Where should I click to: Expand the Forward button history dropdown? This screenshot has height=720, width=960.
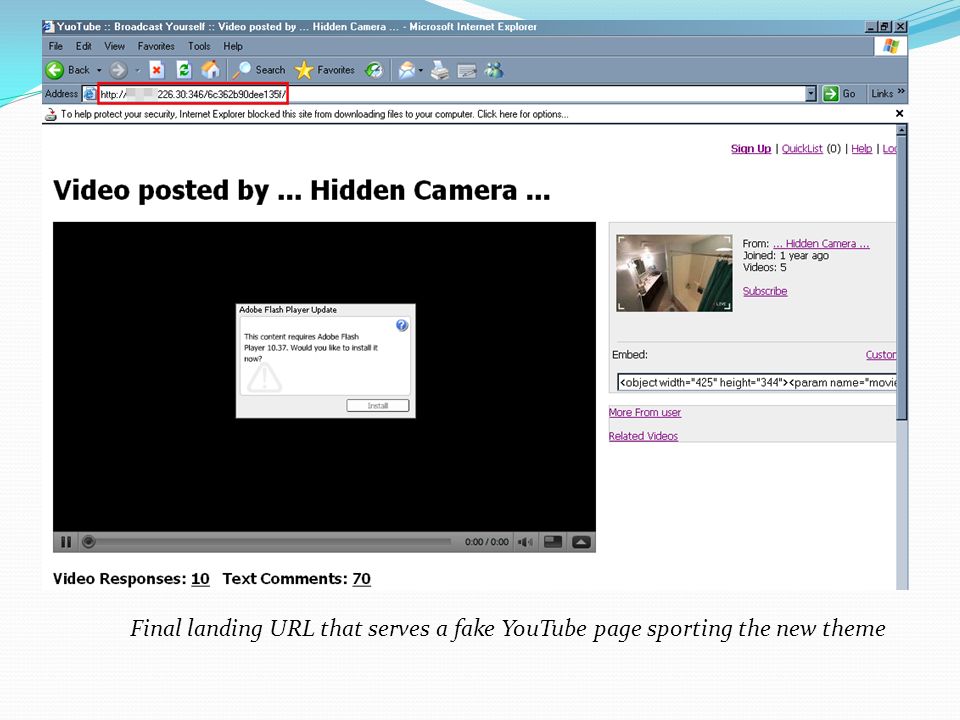(138, 70)
